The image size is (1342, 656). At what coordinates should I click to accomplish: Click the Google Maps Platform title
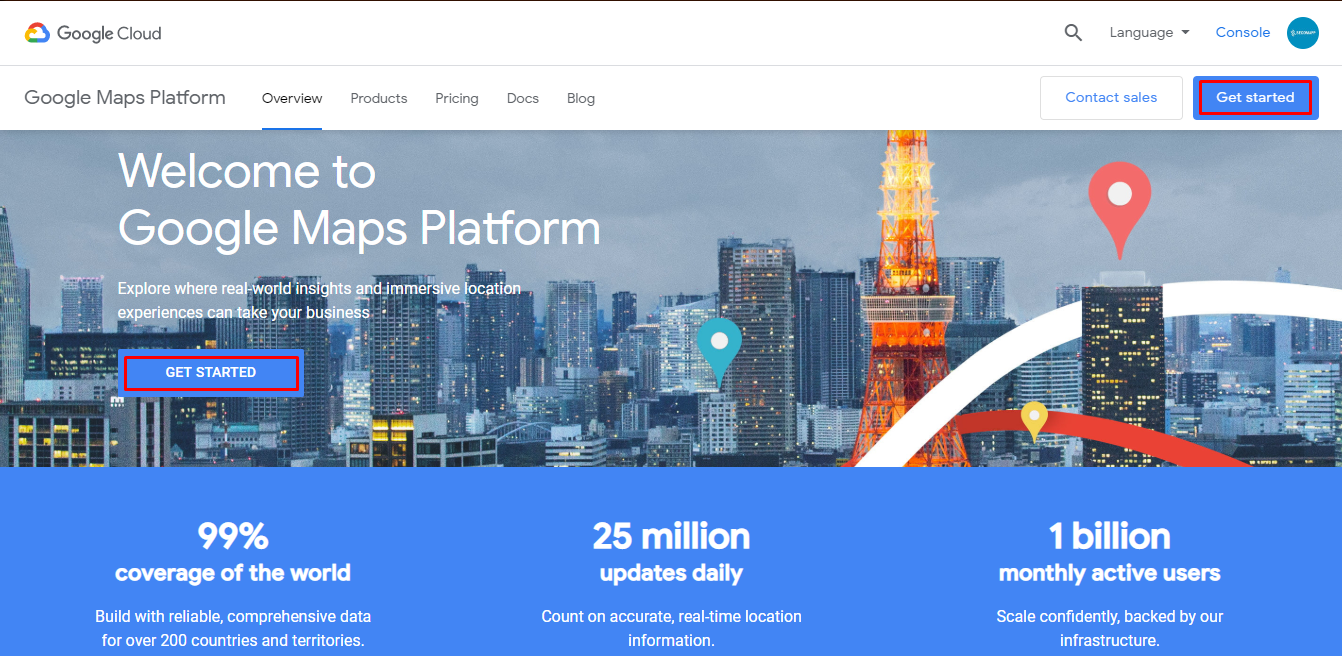click(125, 97)
